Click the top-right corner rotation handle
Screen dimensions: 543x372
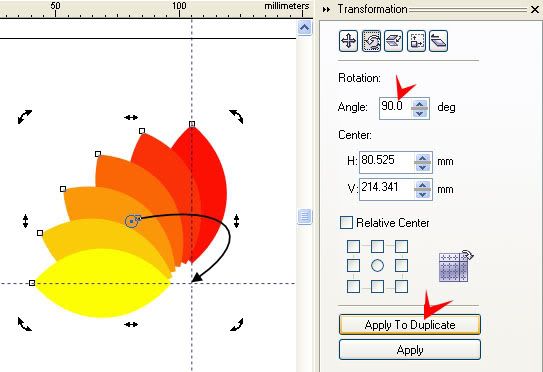coord(237,116)
